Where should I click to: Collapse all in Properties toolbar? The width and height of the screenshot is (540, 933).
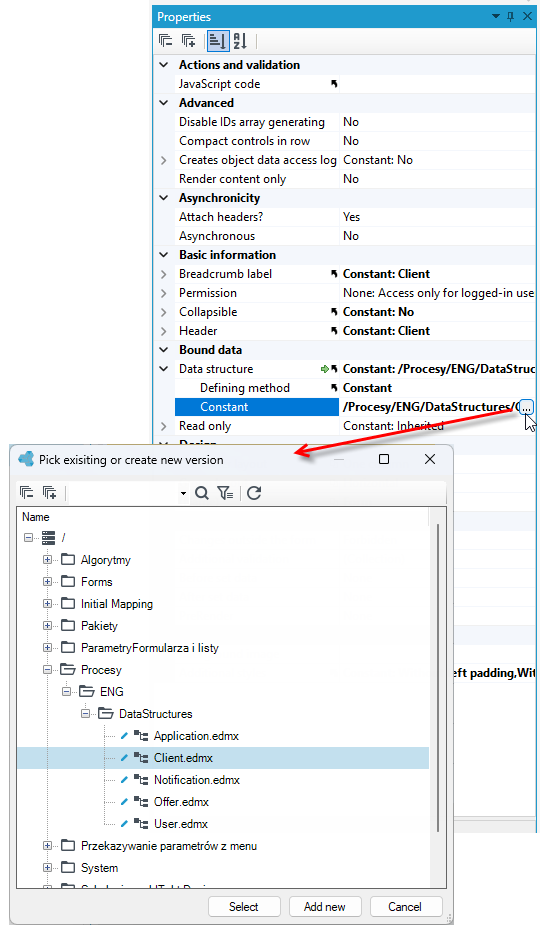coord(166,41)
